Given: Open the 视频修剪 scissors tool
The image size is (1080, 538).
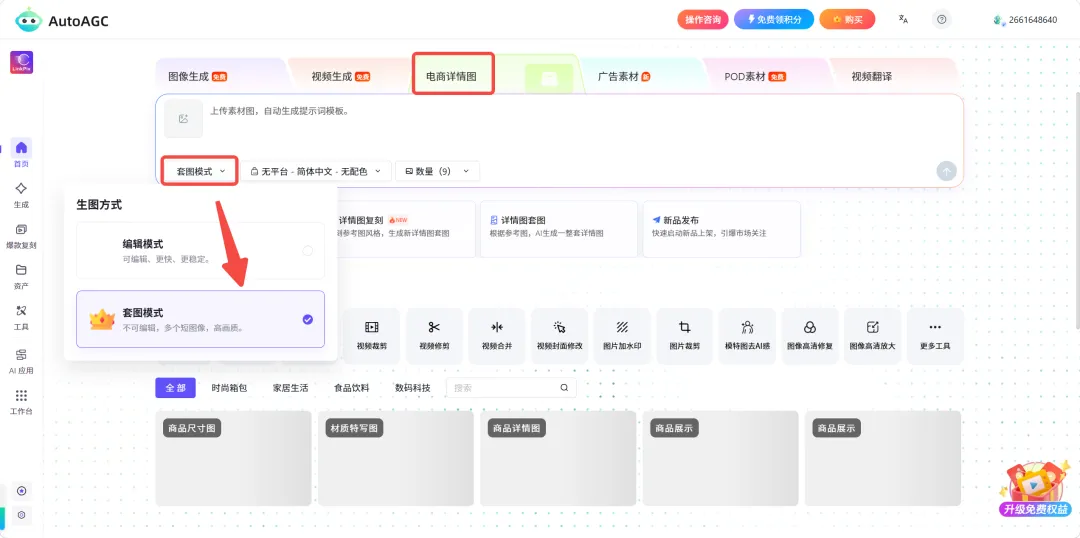Looking at the screenshot, I should coord(434,335).
